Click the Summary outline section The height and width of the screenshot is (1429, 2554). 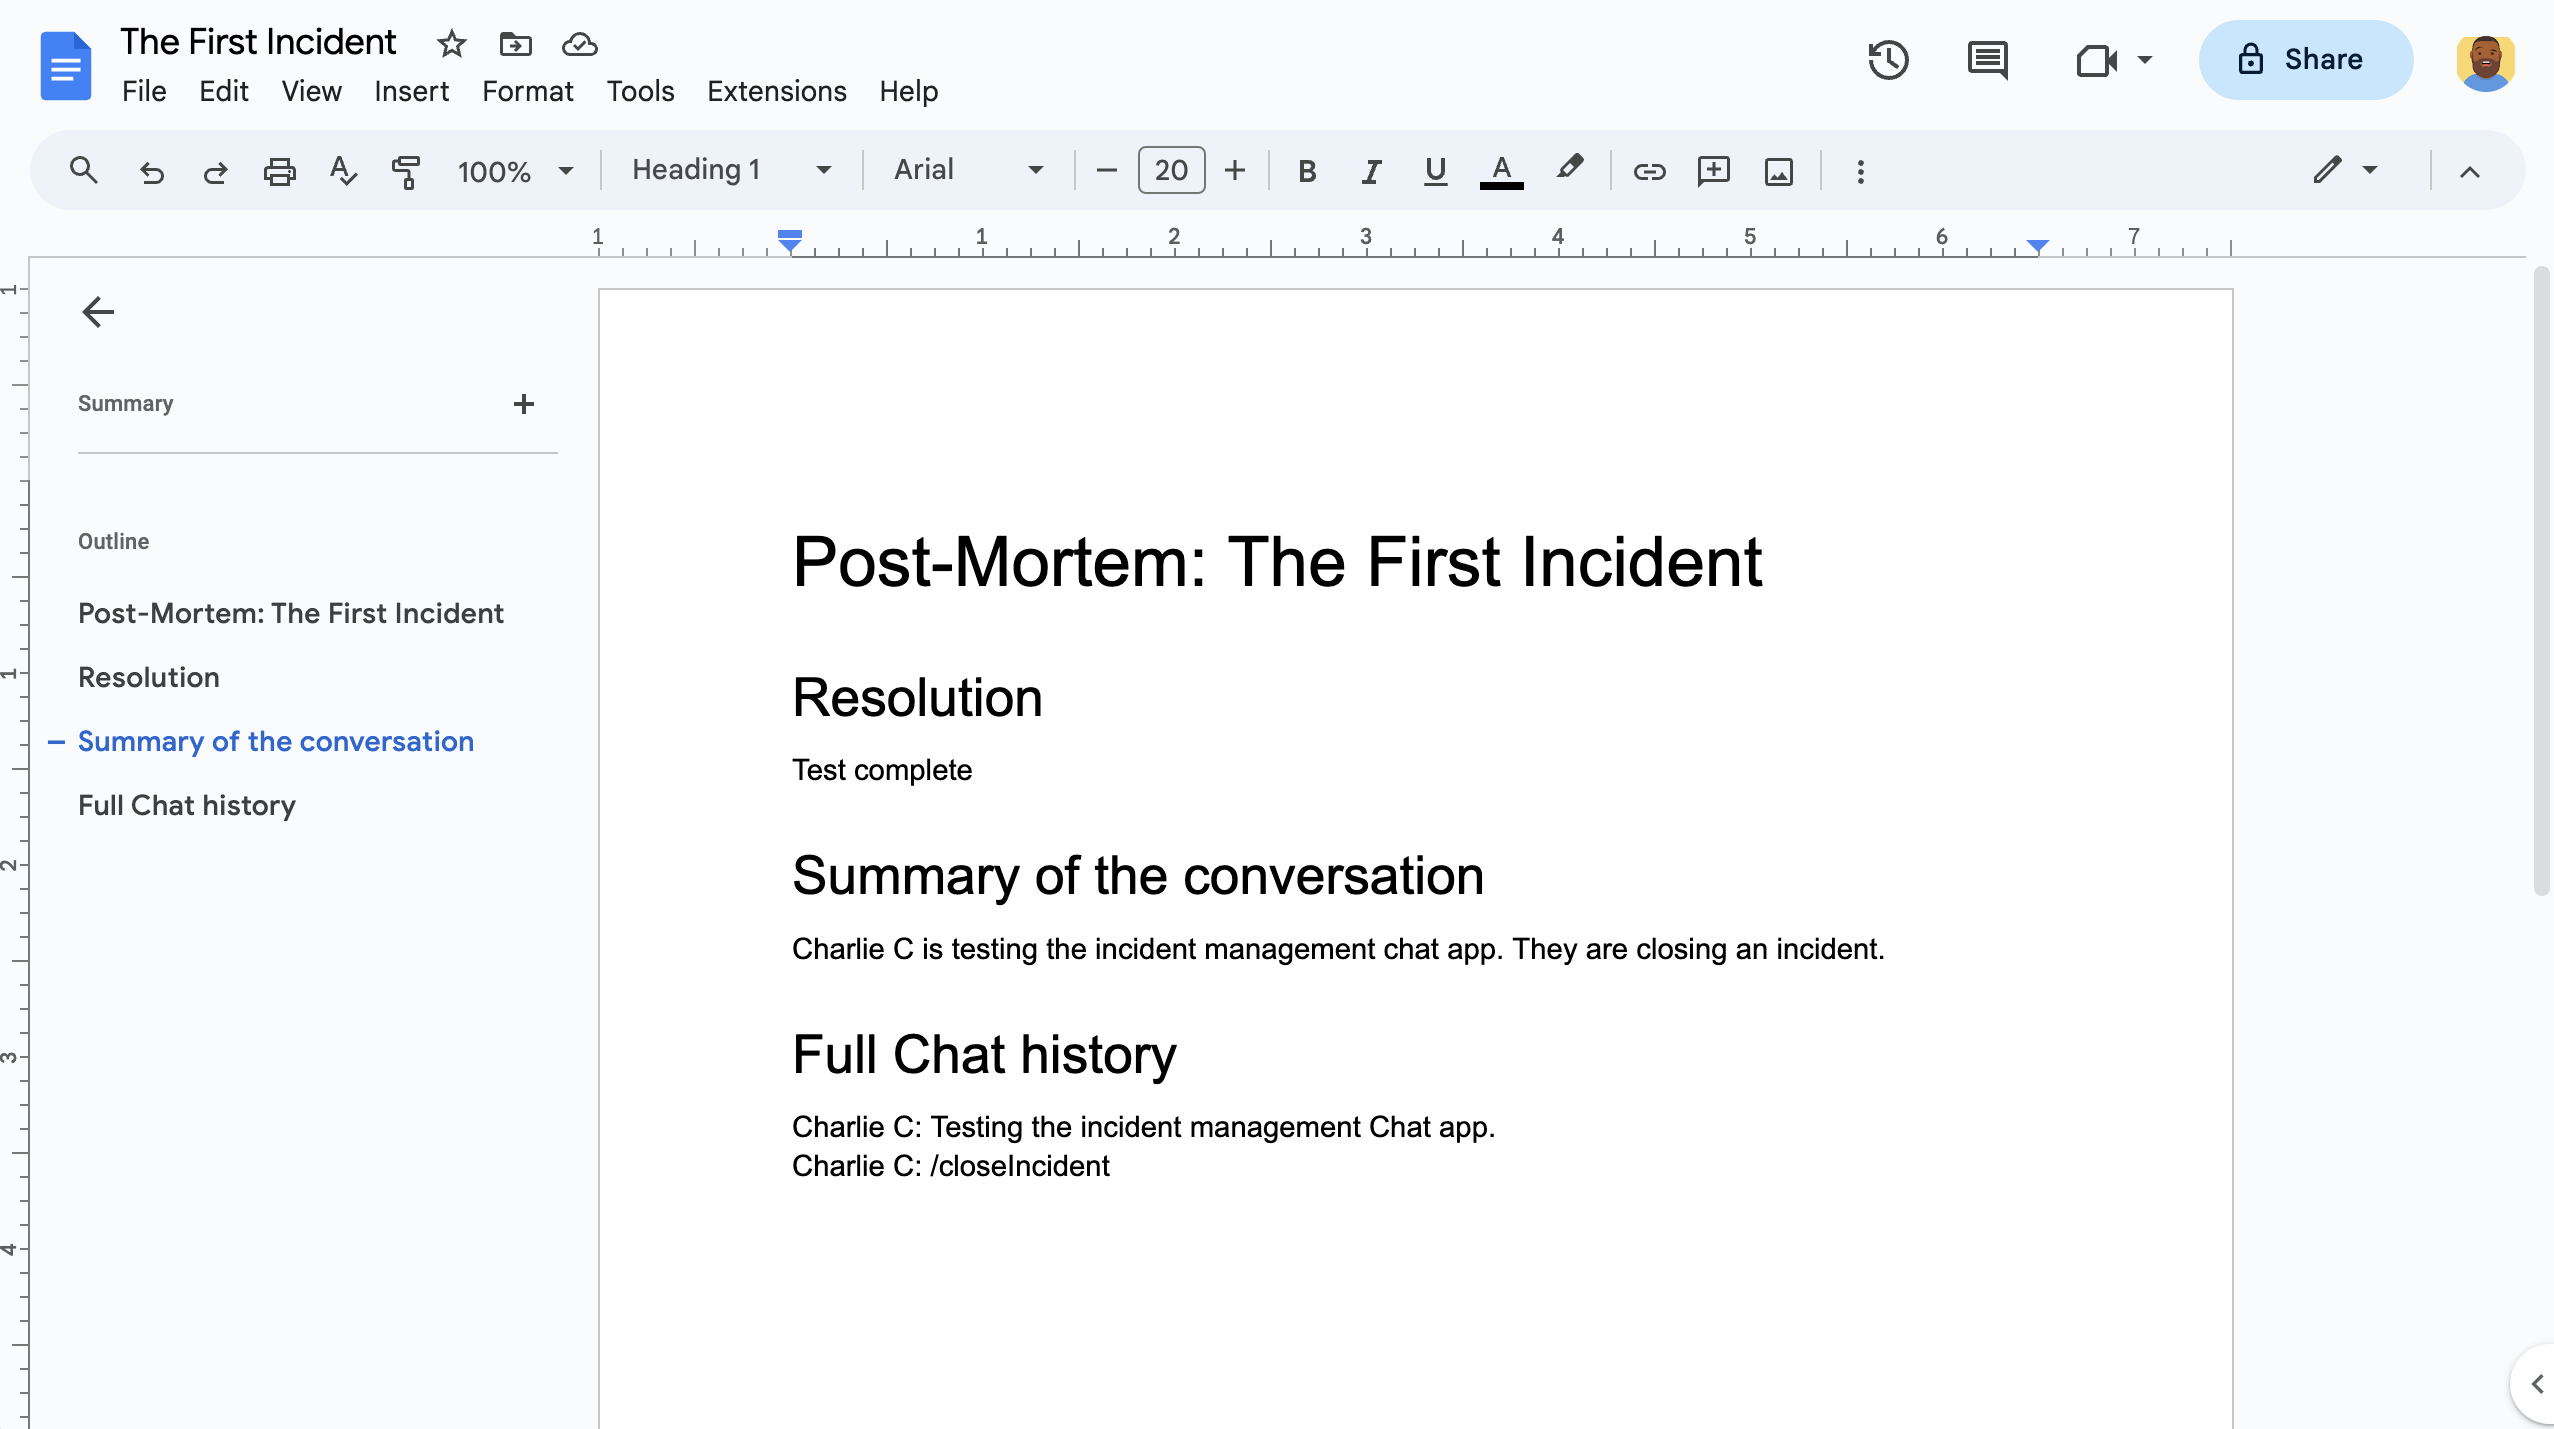point(126,403)
